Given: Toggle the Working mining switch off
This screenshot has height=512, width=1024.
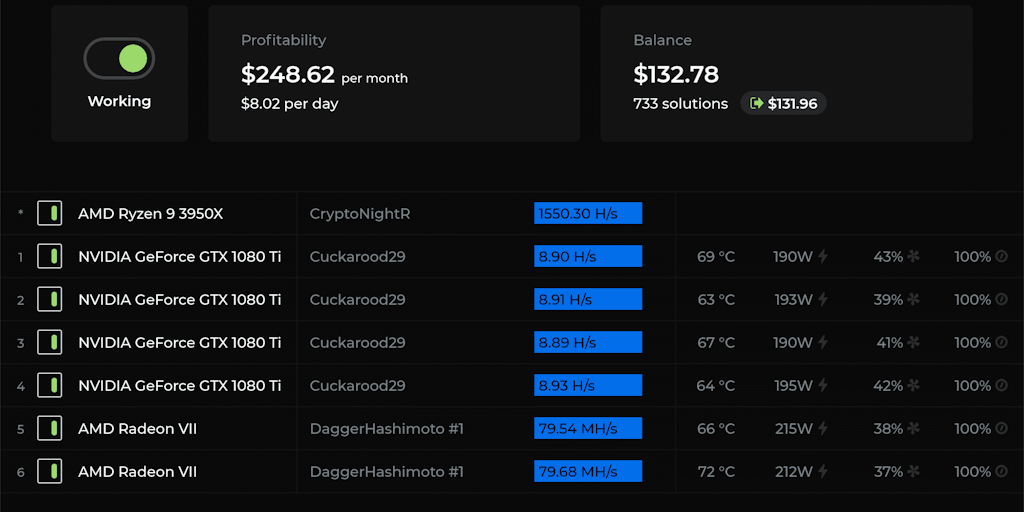Looking at the screenshot, I should click(119, 59).
